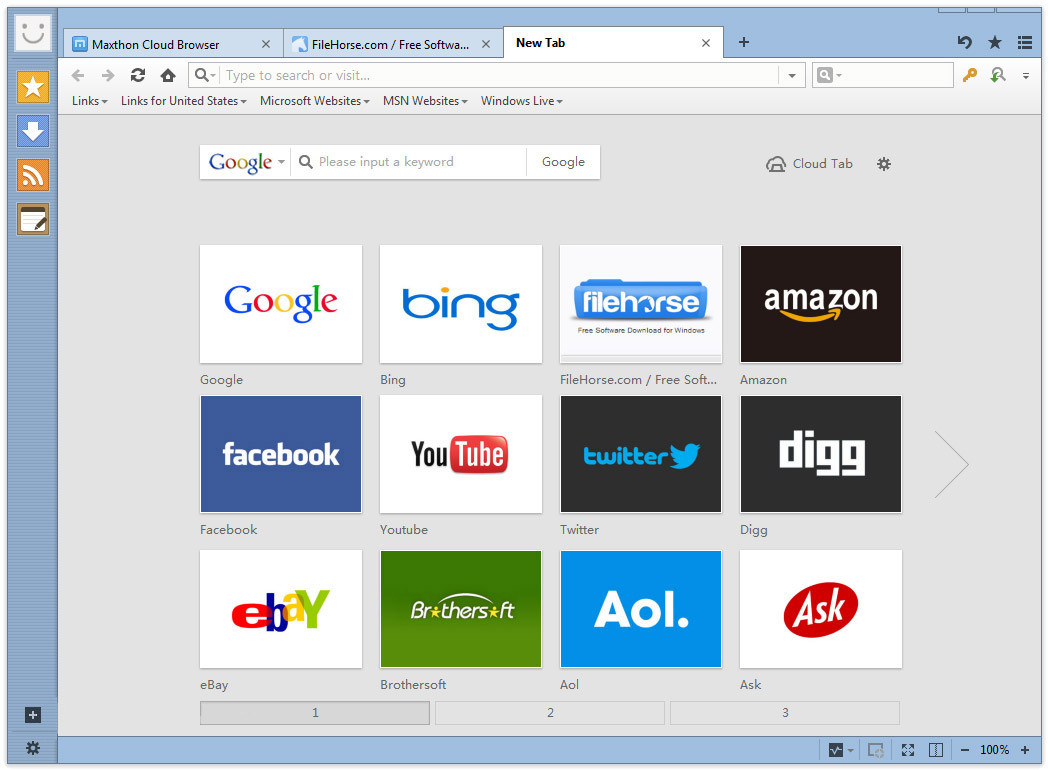Screen dimensions: 1048x770
Task: Switch to Maxthon Cloud Browser tab
Action: click(x=174, y=44)
